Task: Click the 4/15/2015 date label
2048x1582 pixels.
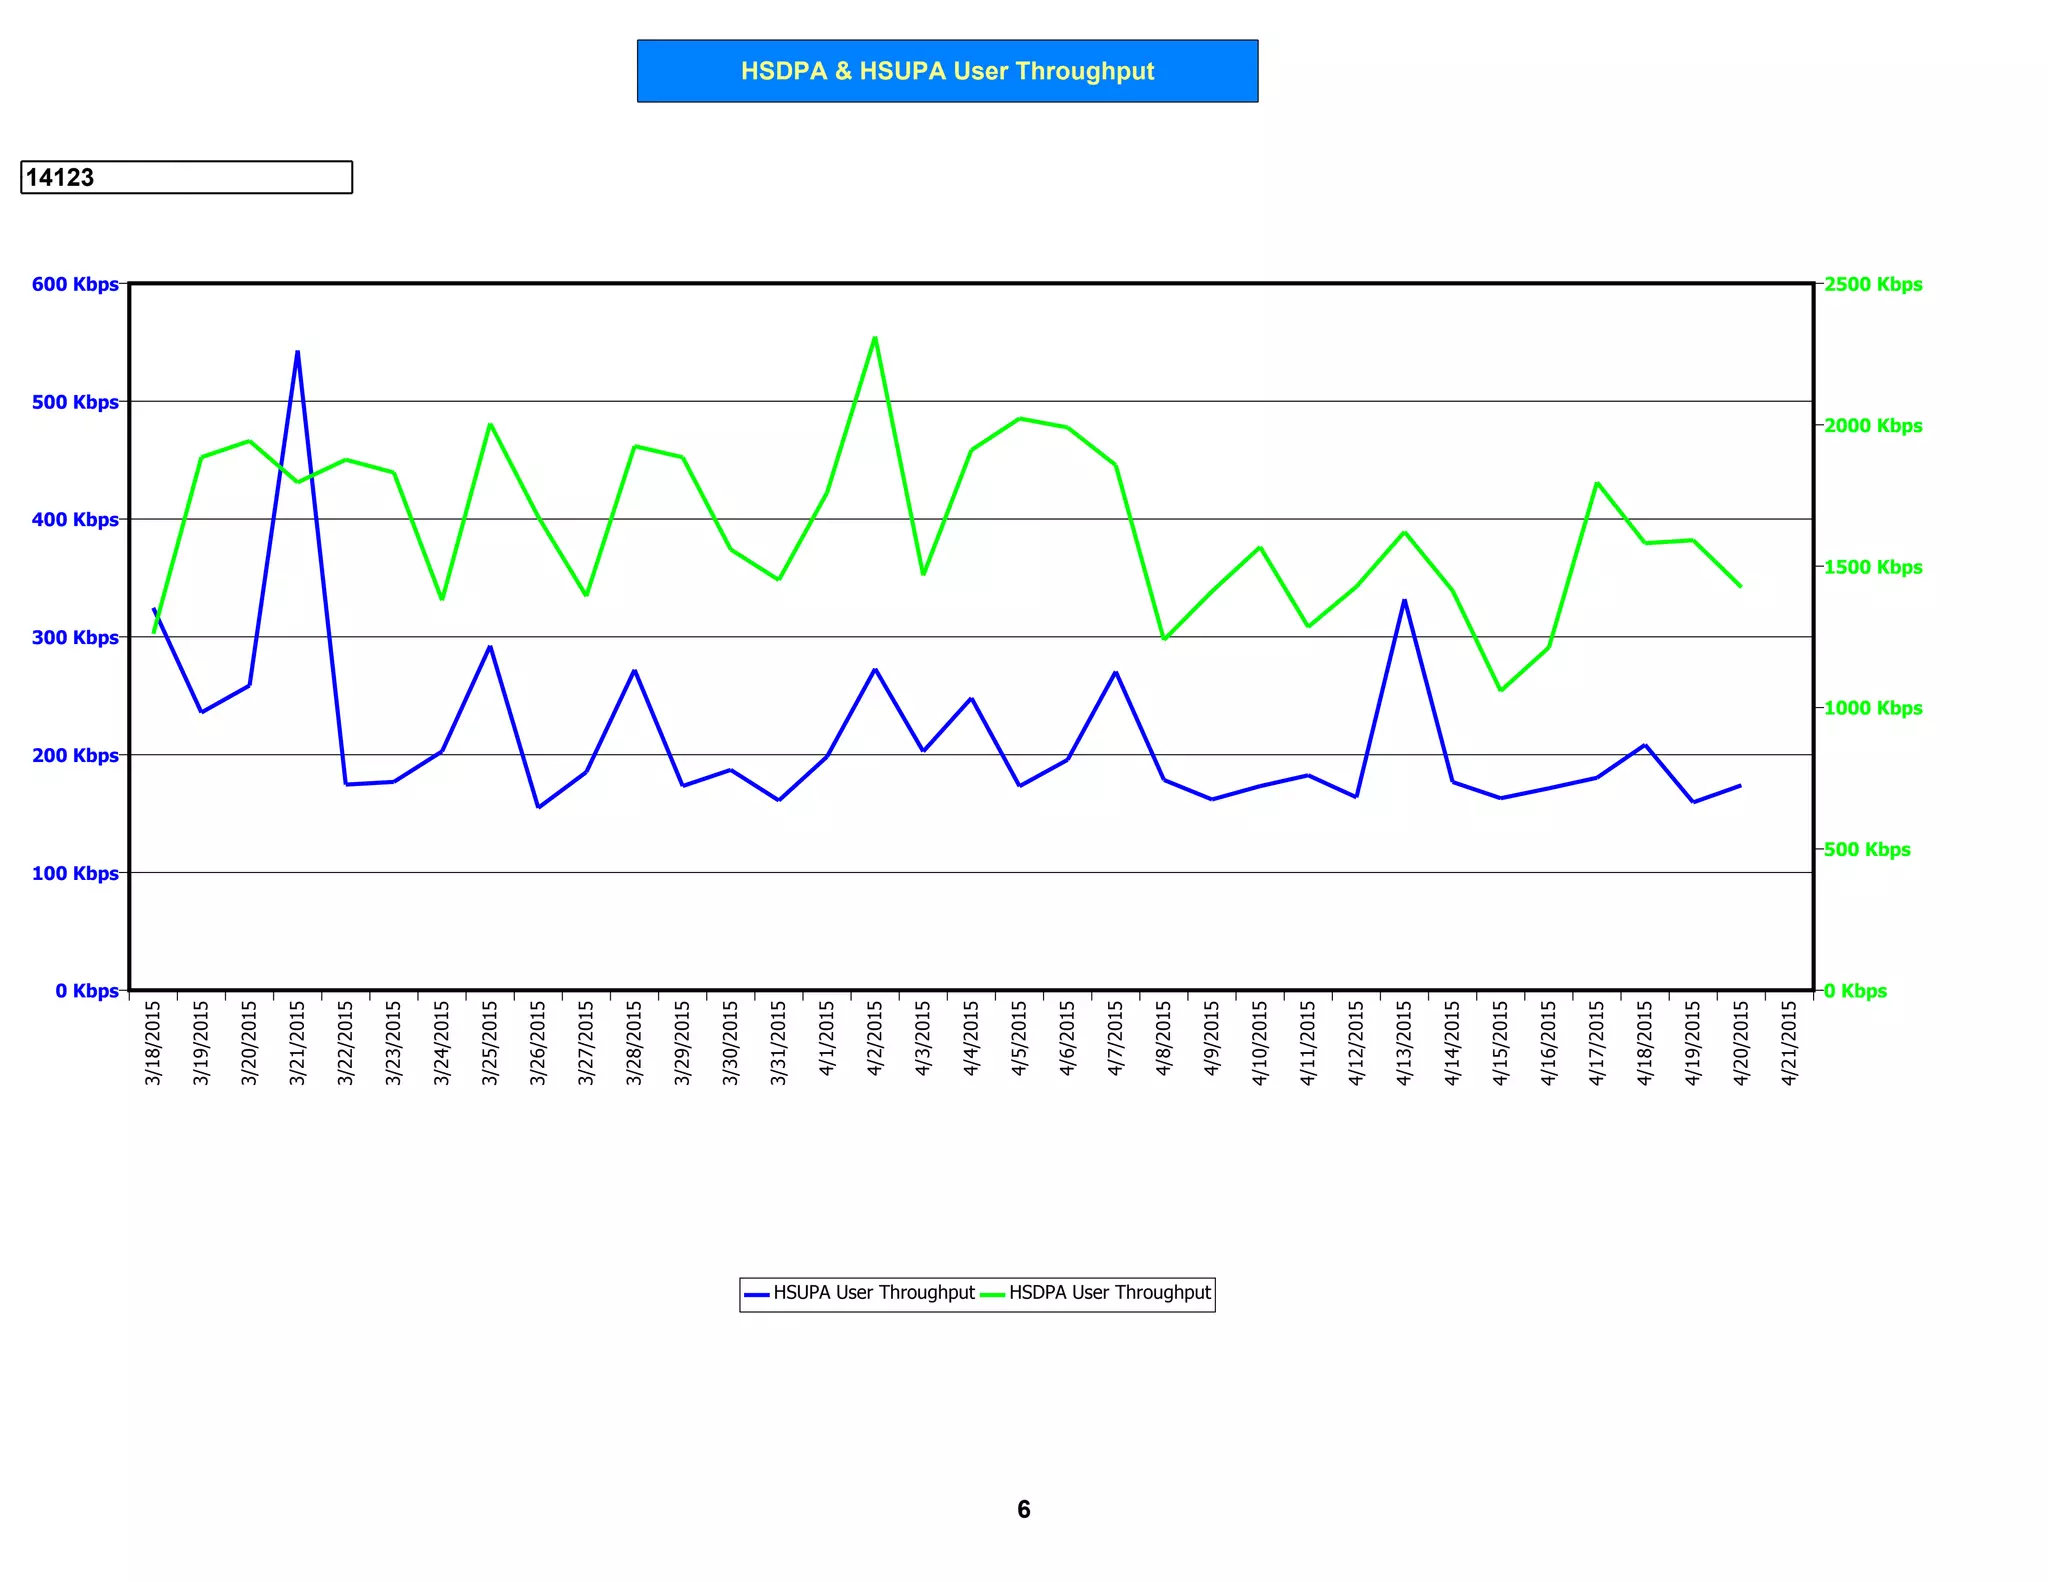Action: click(x=1500, y=1043)
